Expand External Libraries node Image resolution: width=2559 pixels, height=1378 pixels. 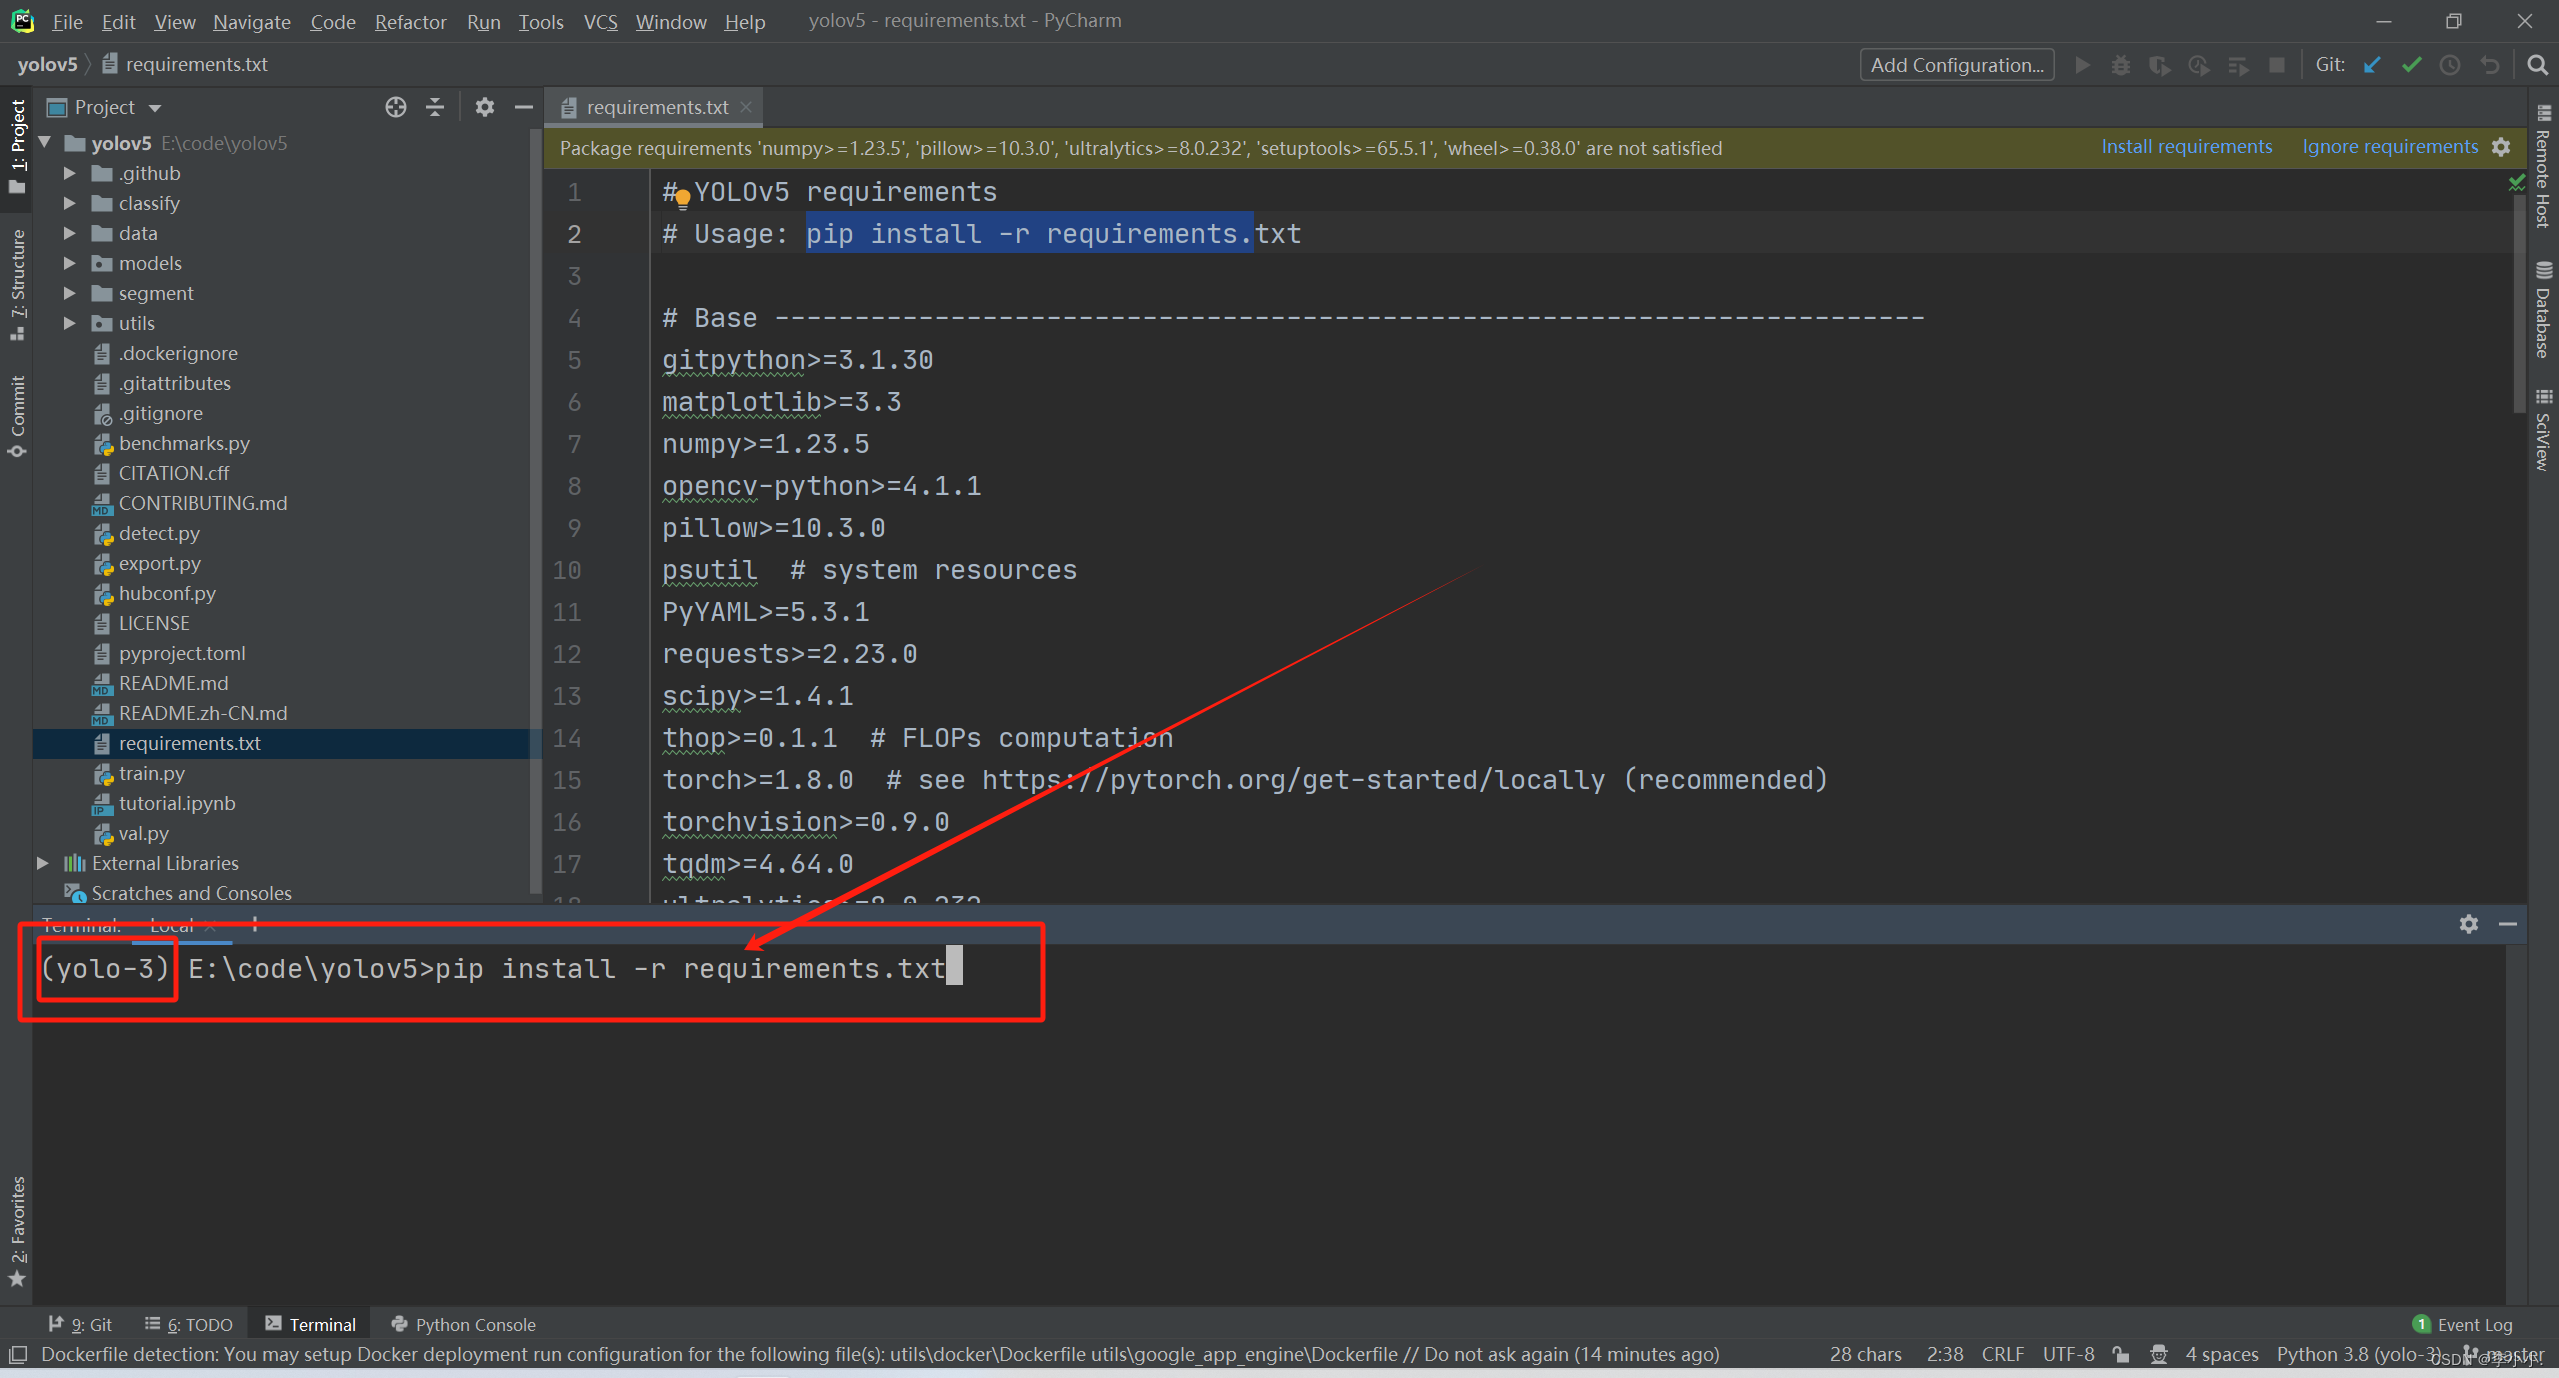pyautogui.click(x=43, y=863)
